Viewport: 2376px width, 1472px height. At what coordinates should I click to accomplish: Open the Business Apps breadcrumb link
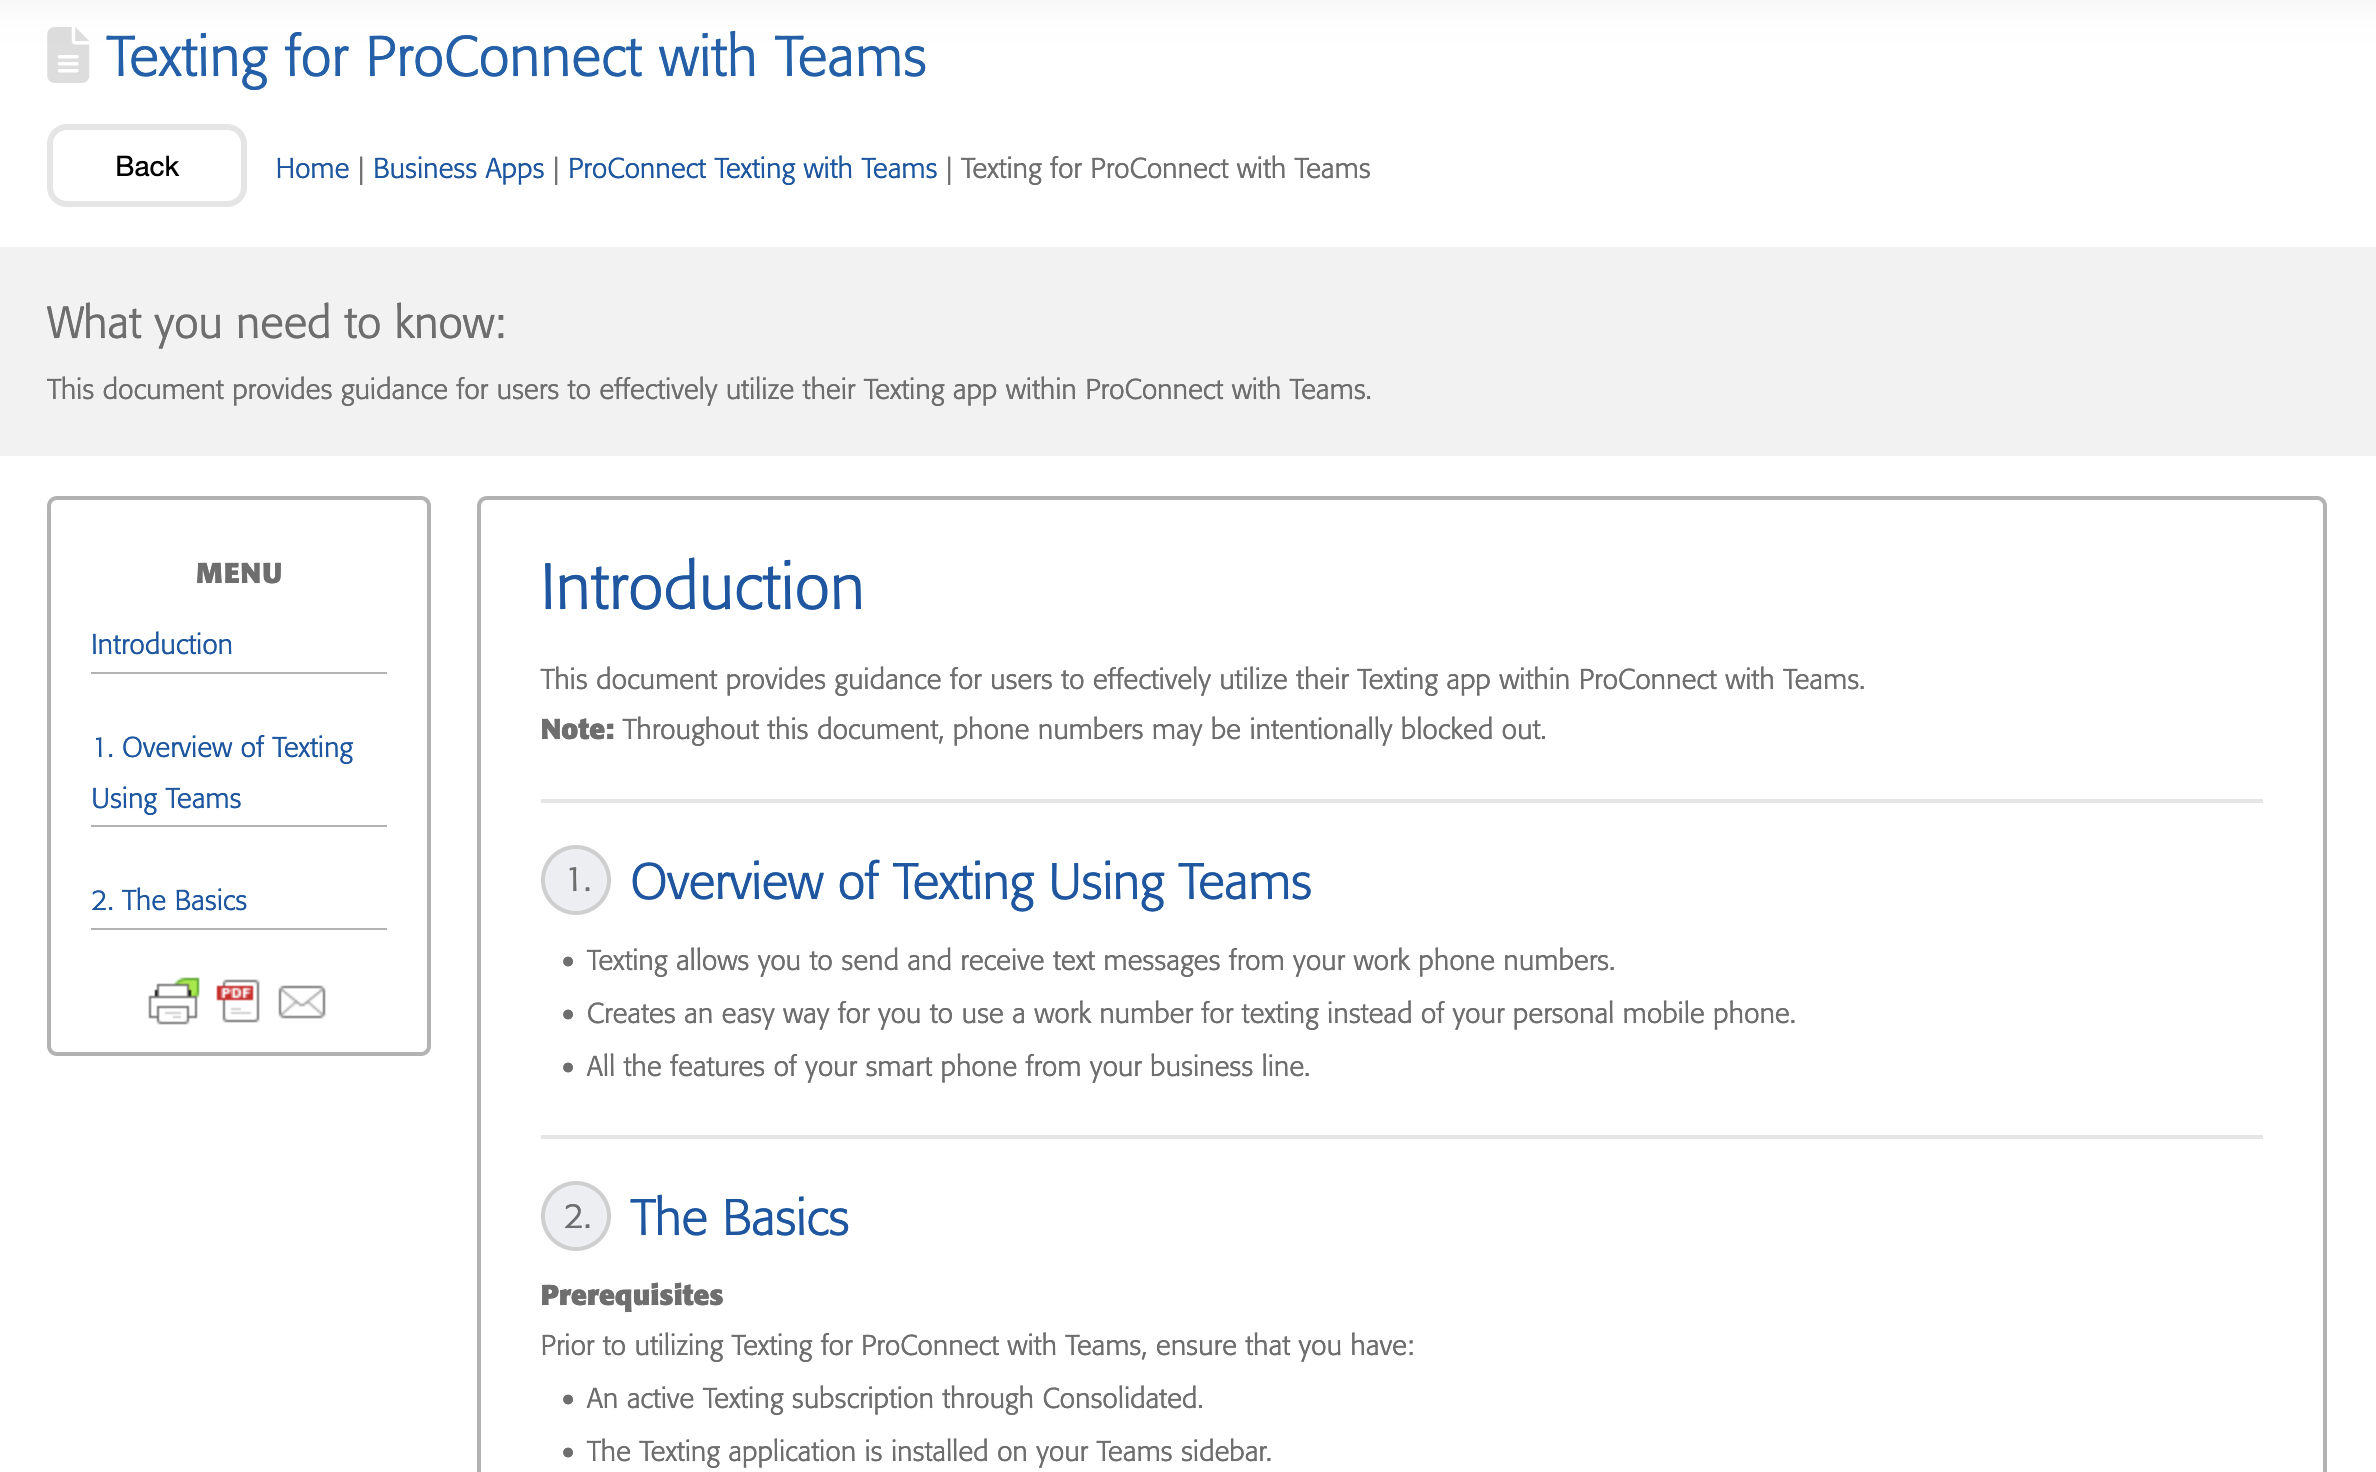point(458,168)
